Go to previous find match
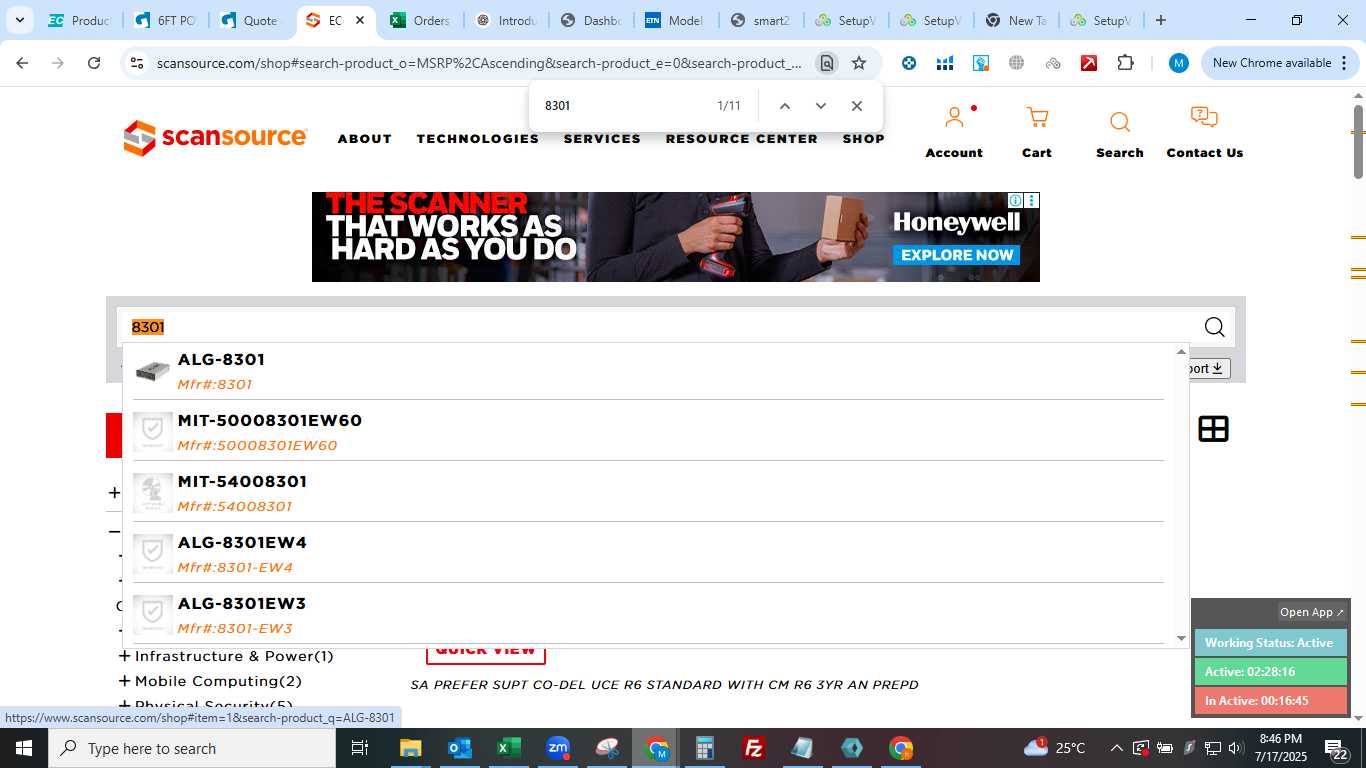1366x768 pixels. [x=785, y=106]
